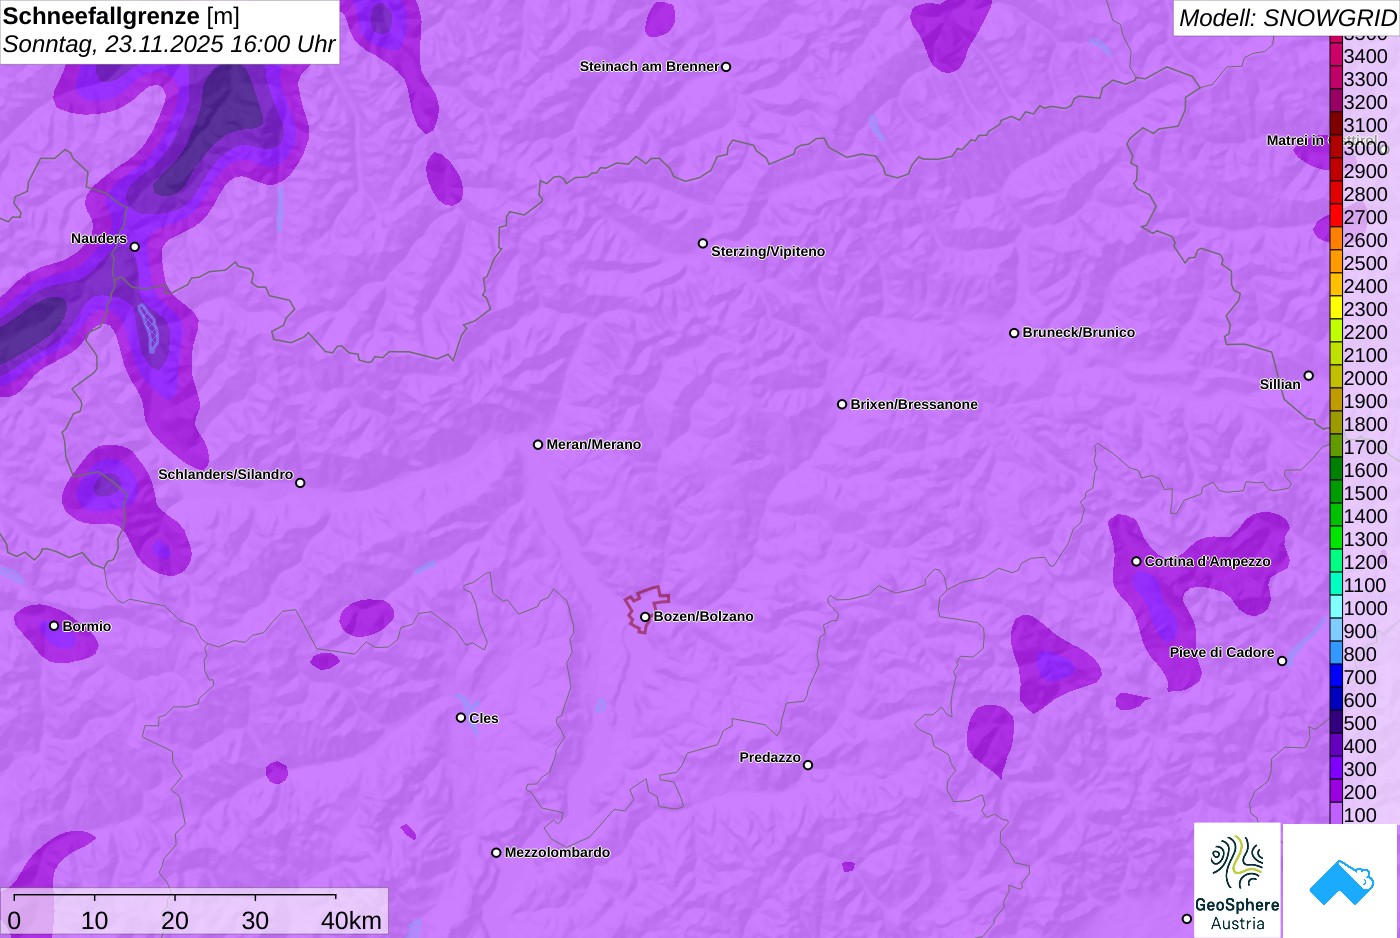Select the 1000 m legend color
1400x938 pixels.
click(1336, 606)
